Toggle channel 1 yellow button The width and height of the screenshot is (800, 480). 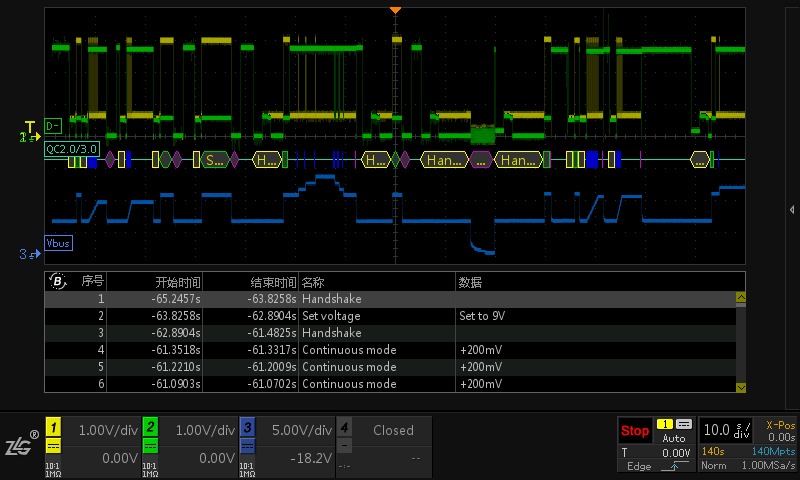coord(54,427)
